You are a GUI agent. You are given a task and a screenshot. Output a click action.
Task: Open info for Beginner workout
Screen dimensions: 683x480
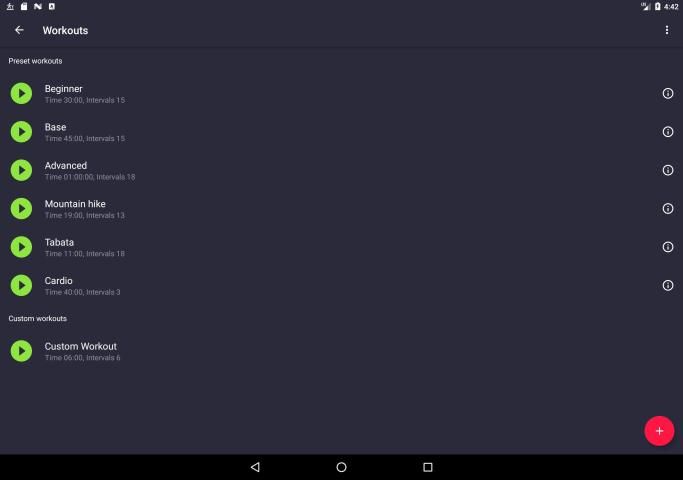(x=668, y=94)
